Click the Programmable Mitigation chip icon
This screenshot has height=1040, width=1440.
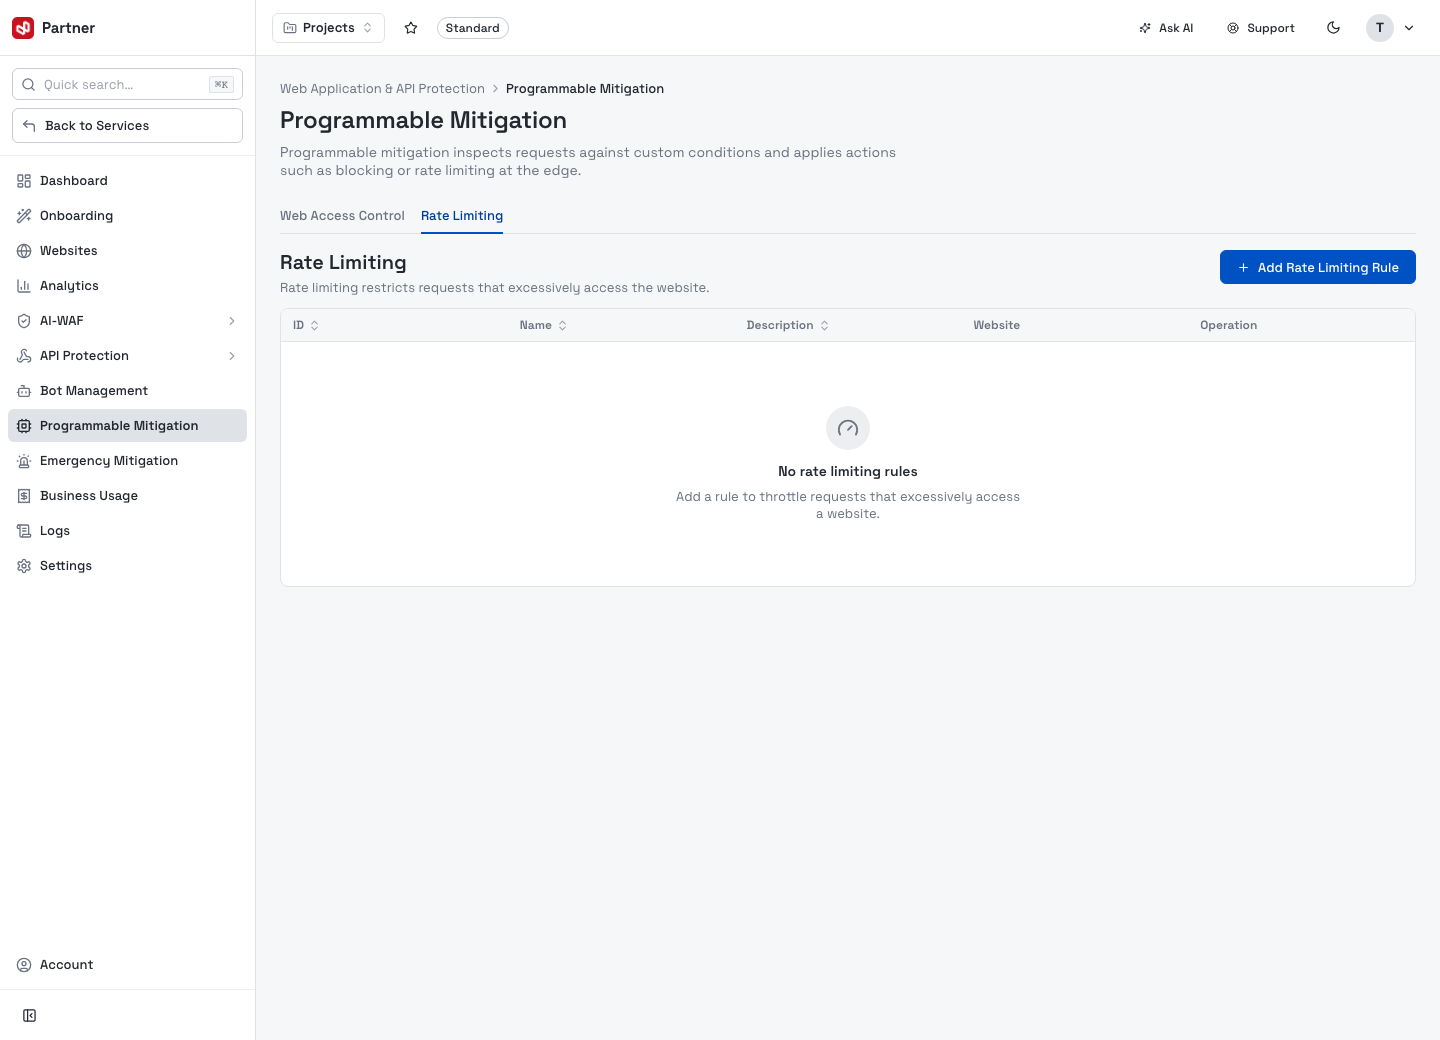[24, 426]
